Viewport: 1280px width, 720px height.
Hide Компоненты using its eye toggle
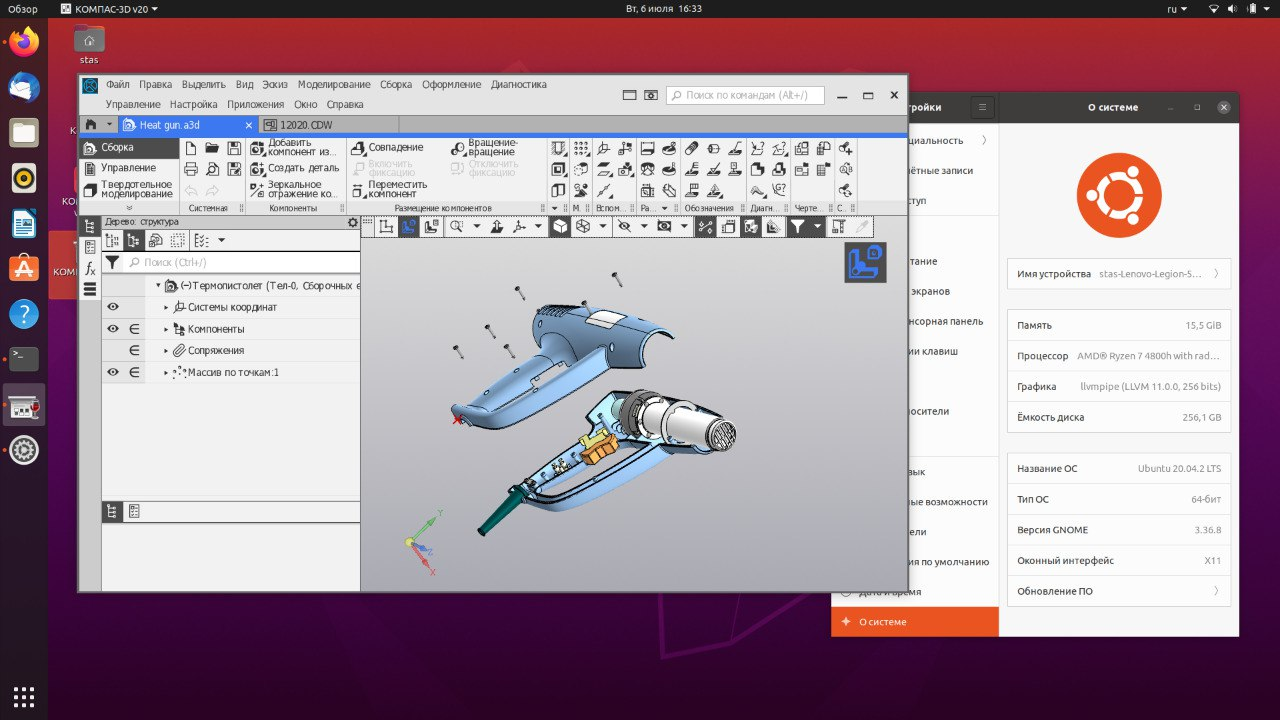[x=113, y=329]
